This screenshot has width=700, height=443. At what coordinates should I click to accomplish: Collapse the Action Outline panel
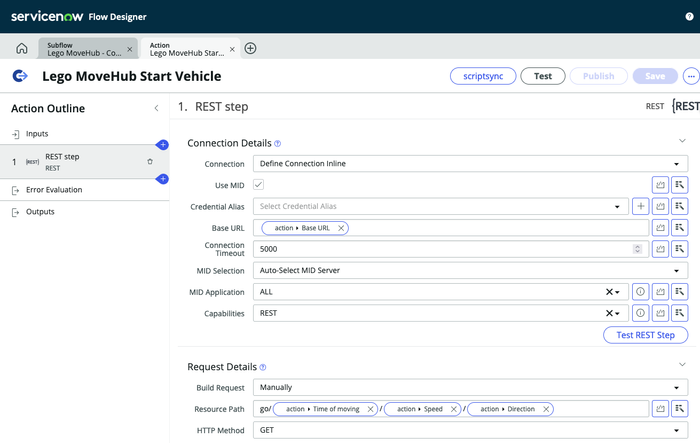click(x=156, y=108)
